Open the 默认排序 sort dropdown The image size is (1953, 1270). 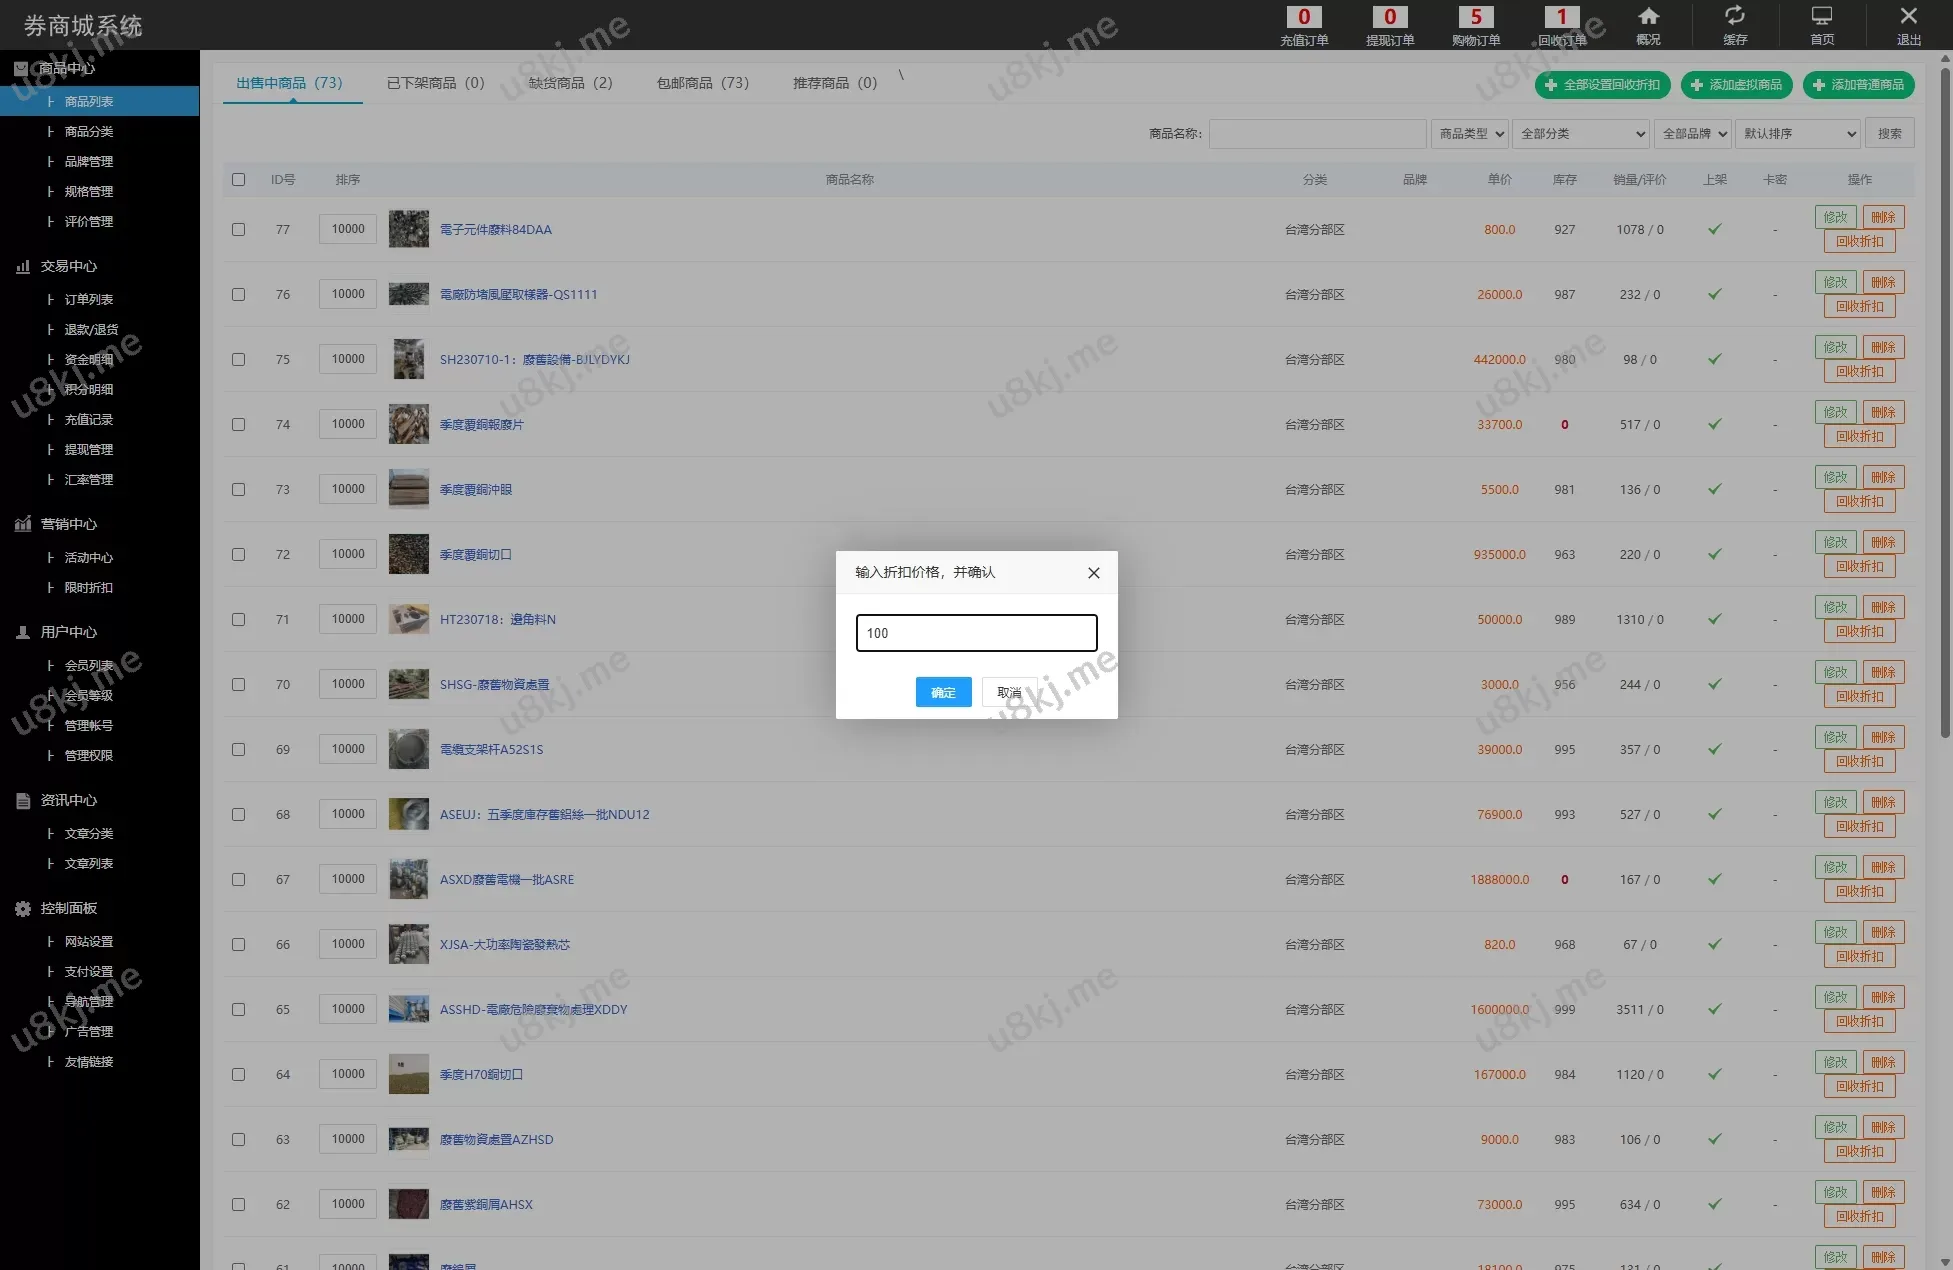(x=1797, y=133)
